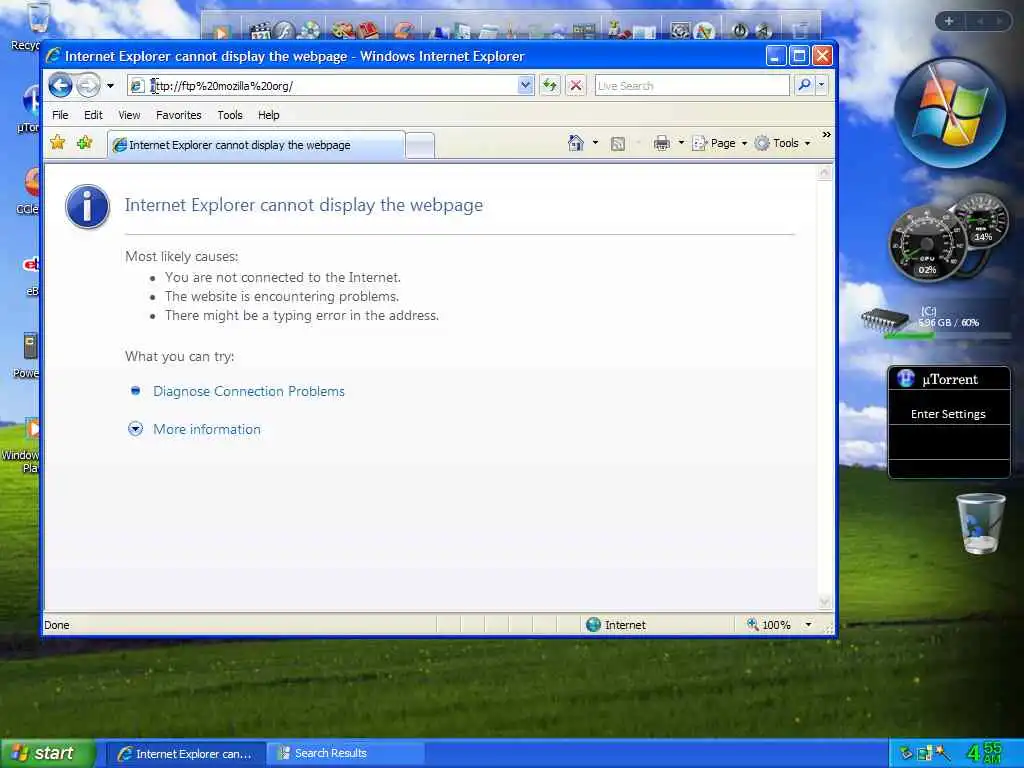Screen dimensions: 1024x768
Task: Click the glass Recycle Bin gadget
Action: tap(981, 524)
